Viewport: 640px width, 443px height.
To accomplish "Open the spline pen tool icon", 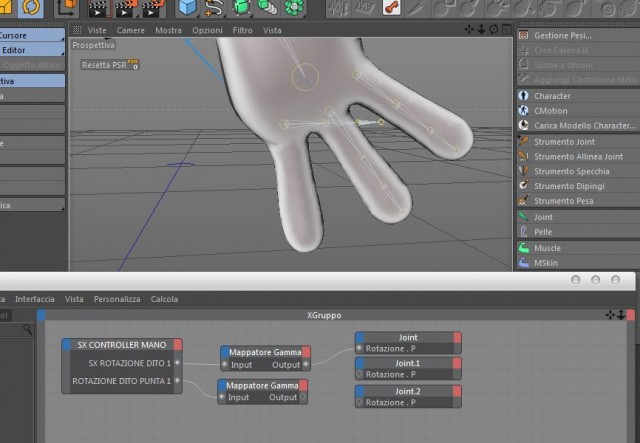I will [213, 8].
